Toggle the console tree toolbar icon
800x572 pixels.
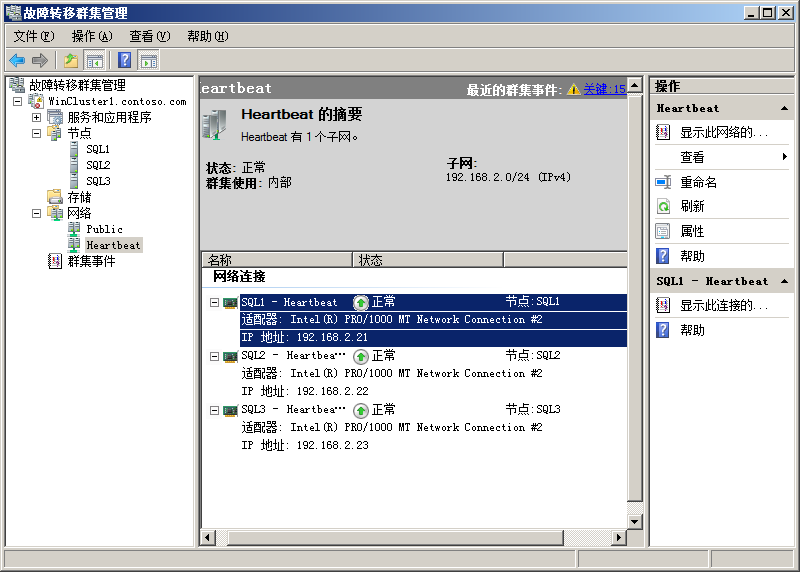(x=95, y=61)
